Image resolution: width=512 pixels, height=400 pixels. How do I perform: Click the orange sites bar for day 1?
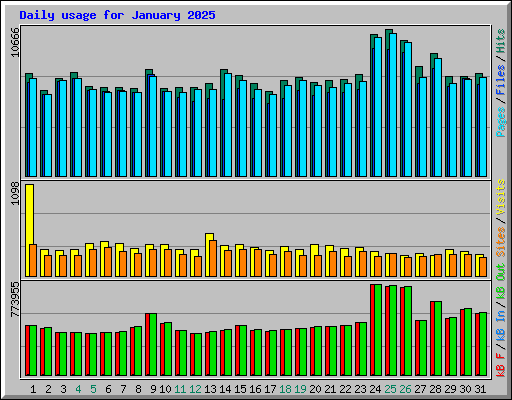click(x=33, y=260)
